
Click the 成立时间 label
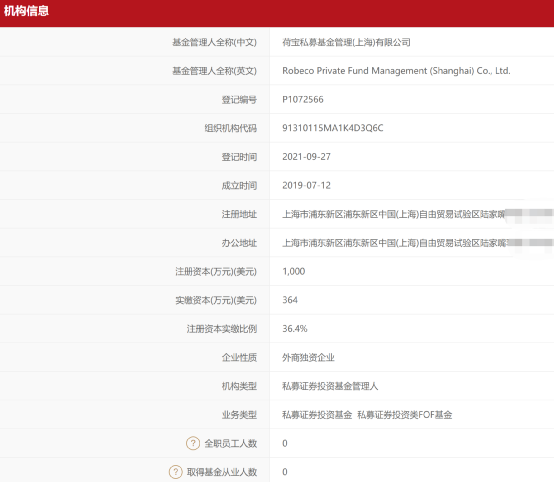click(x=239, y=186)
